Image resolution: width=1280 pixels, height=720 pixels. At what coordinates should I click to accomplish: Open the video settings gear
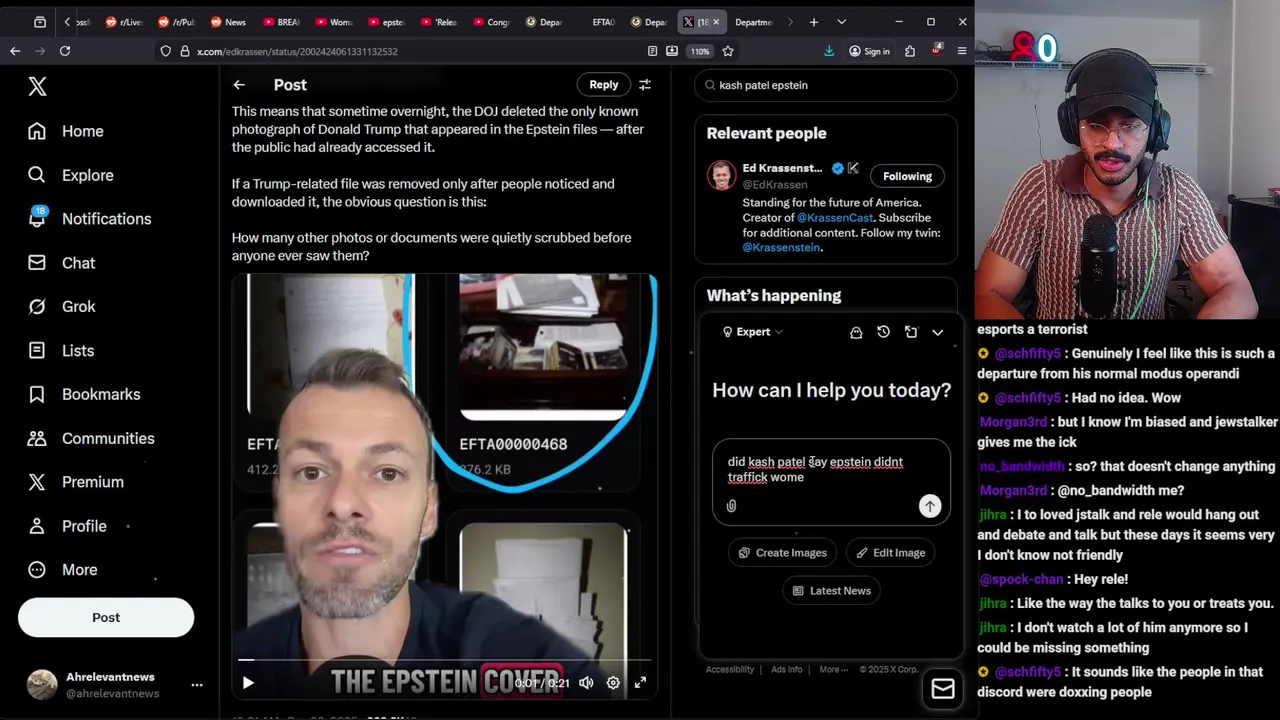coord(613,683)
